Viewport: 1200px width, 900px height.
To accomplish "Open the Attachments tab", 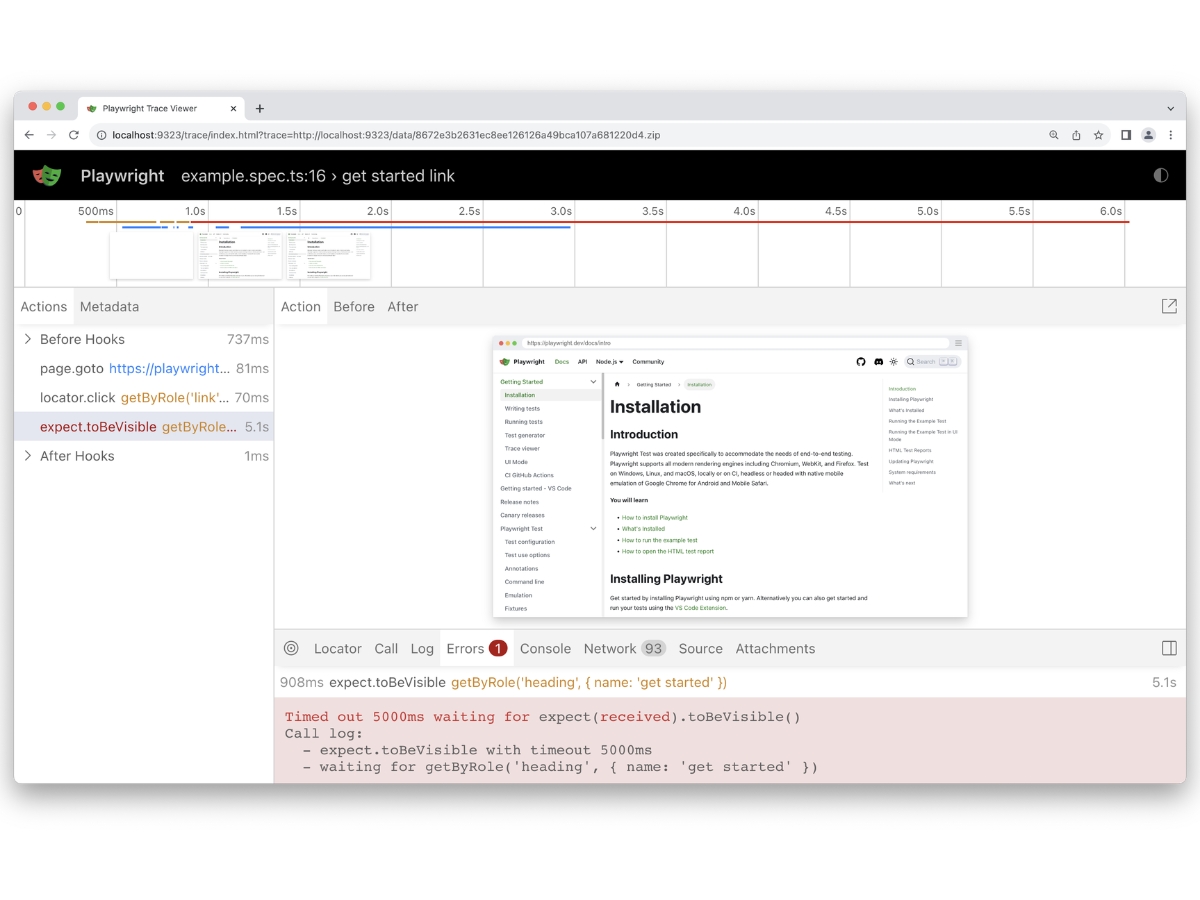I will [x=775, y=648].
